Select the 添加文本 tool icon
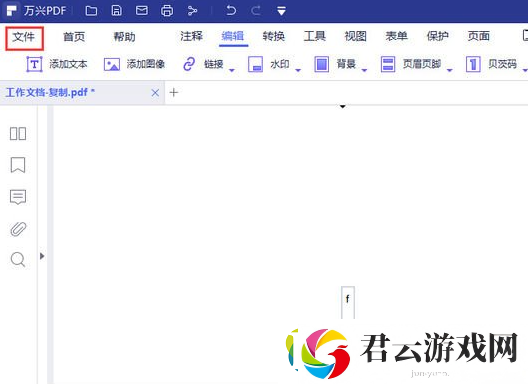The image size is (528, 384). pyautogui.click(x=34, y=64)
